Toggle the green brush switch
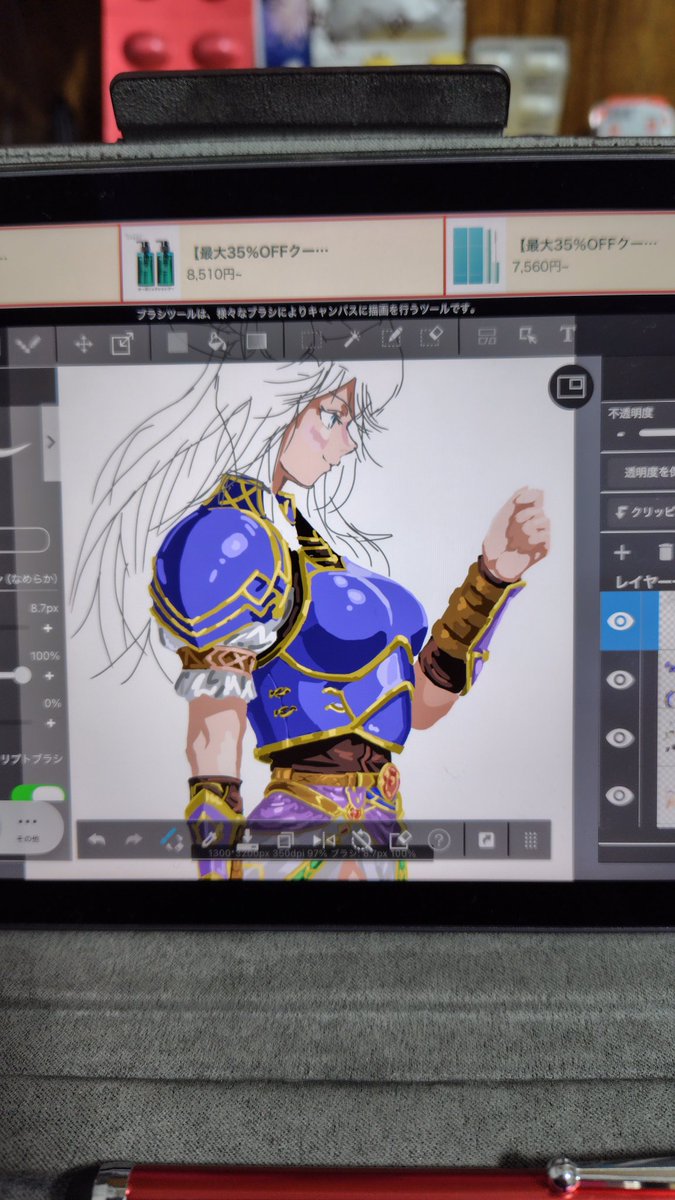 tap(37, 793)
